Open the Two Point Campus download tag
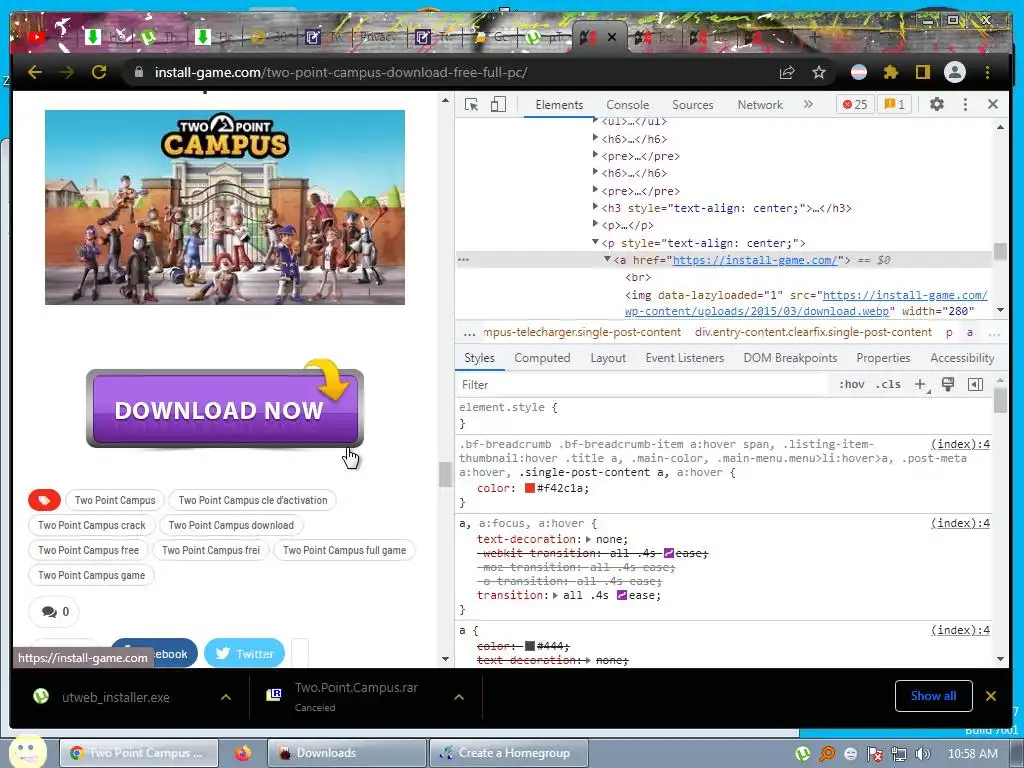 pyautogui.click(x=231, y=525)
